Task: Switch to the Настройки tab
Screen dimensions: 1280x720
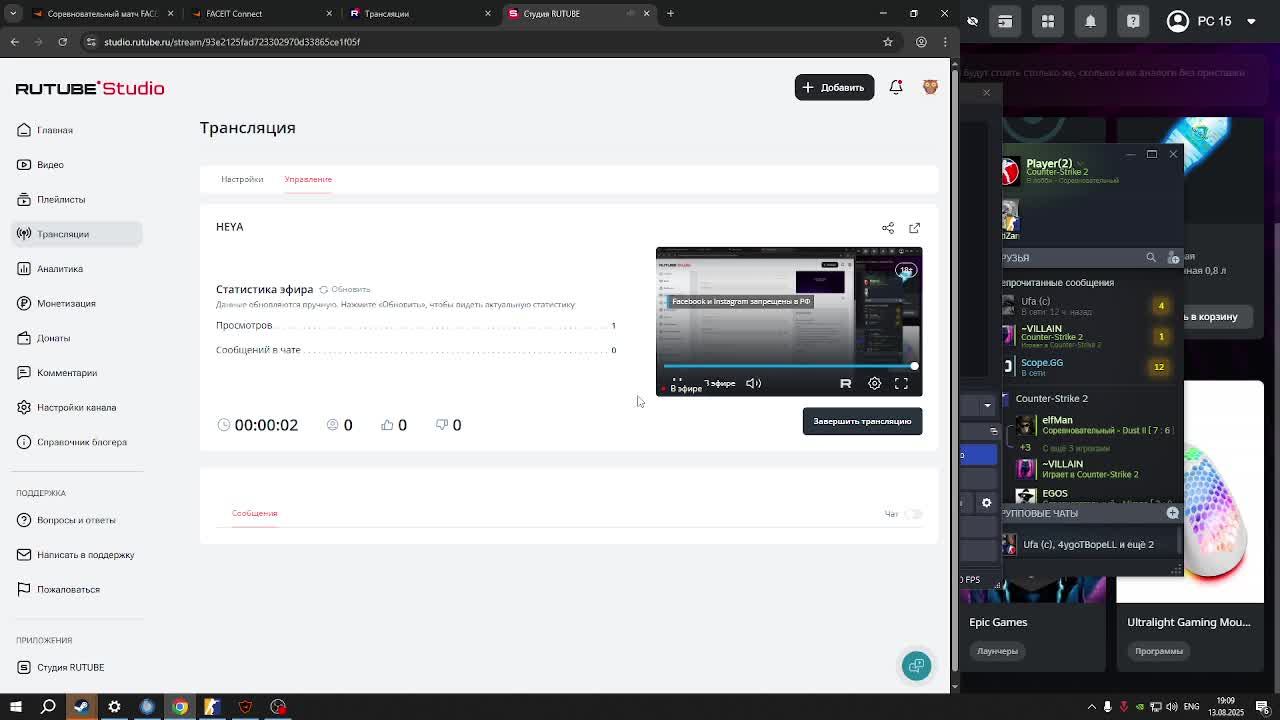Action: 242,179
